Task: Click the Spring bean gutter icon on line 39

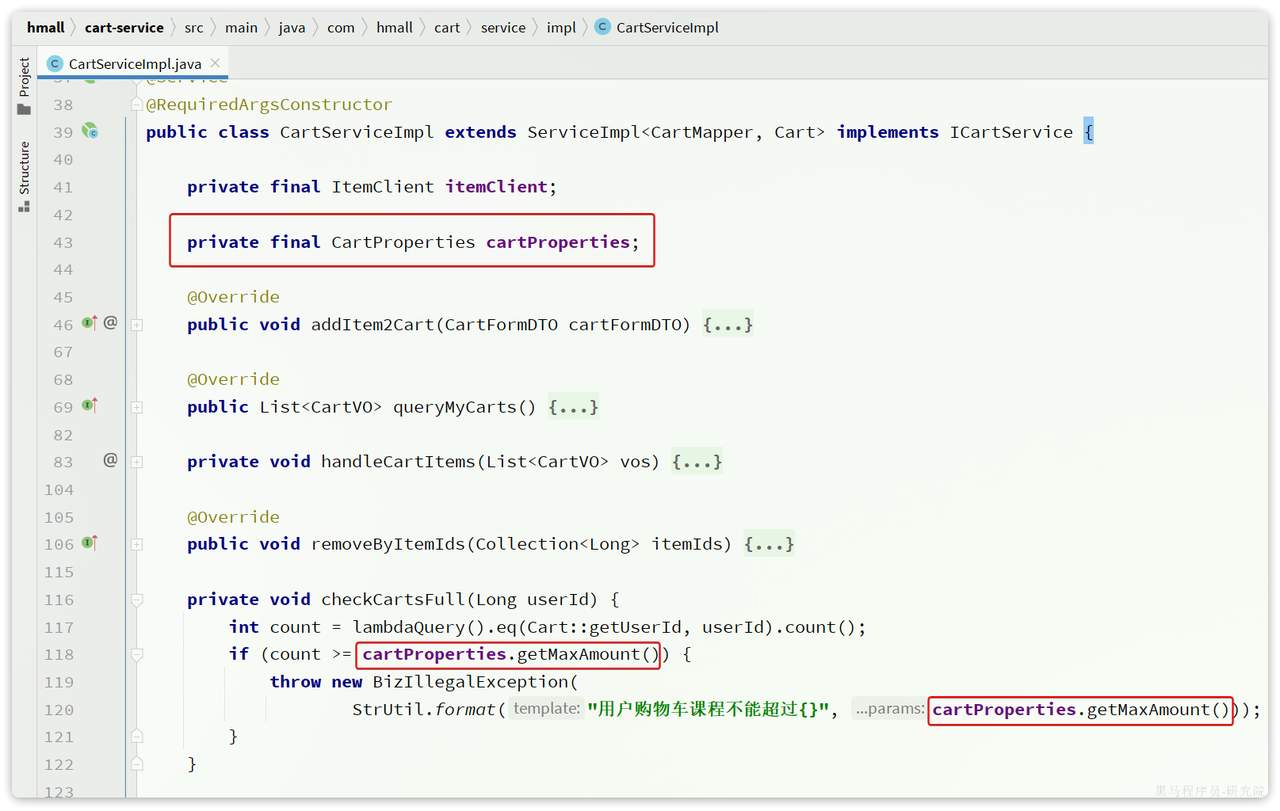Action: click(x=90, y=132)
